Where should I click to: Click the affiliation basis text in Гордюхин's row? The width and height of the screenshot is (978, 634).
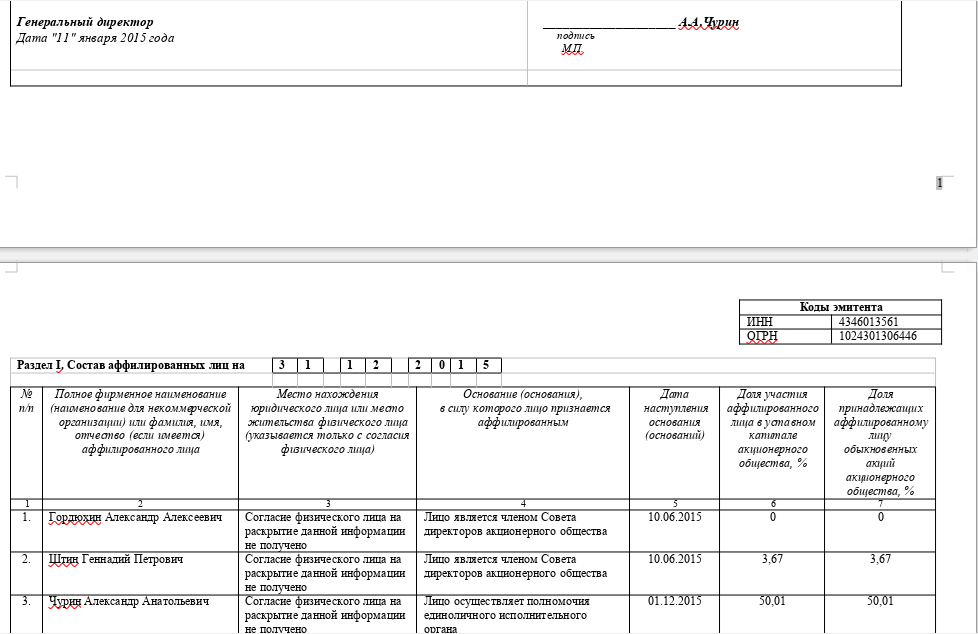click(x=515, y=524)
